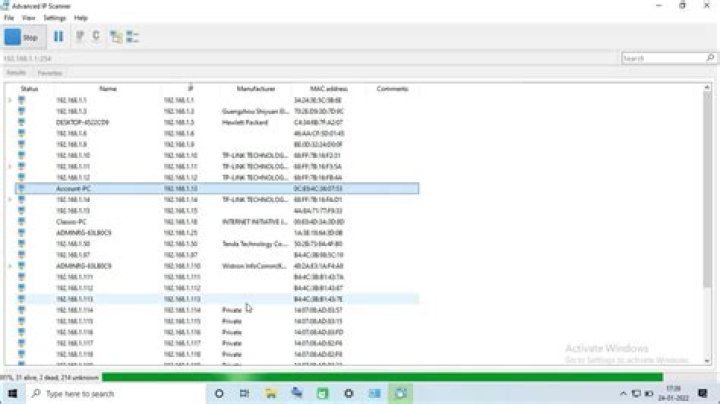Open Settings gear on the taskbar
Image resolution: width=720 pixels, height=404 pixels.
(x=349, y=393)
